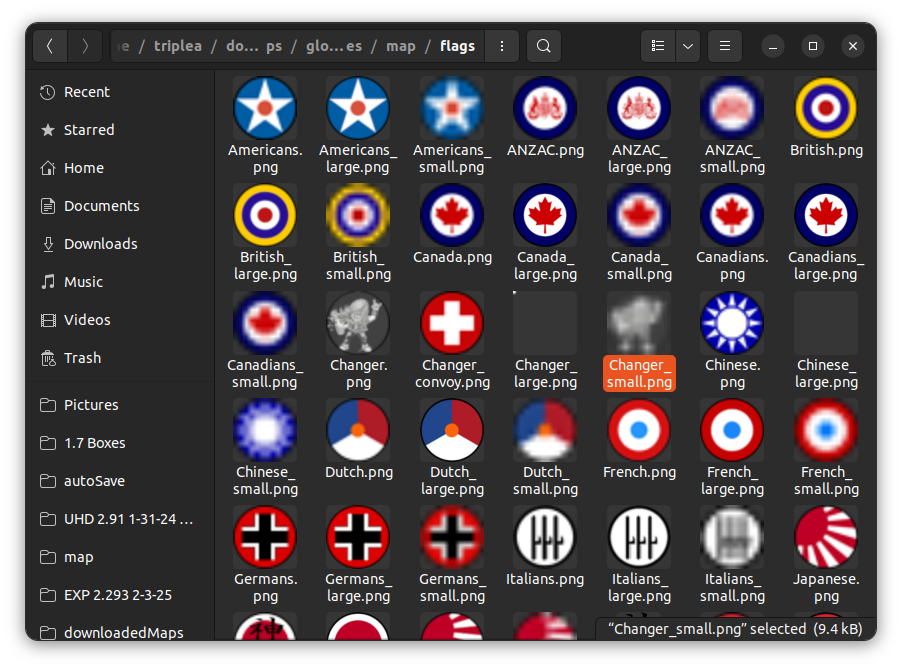Select the Dutch.png file icon
Viewport: 902px width, 669px height.
(358, 430)
